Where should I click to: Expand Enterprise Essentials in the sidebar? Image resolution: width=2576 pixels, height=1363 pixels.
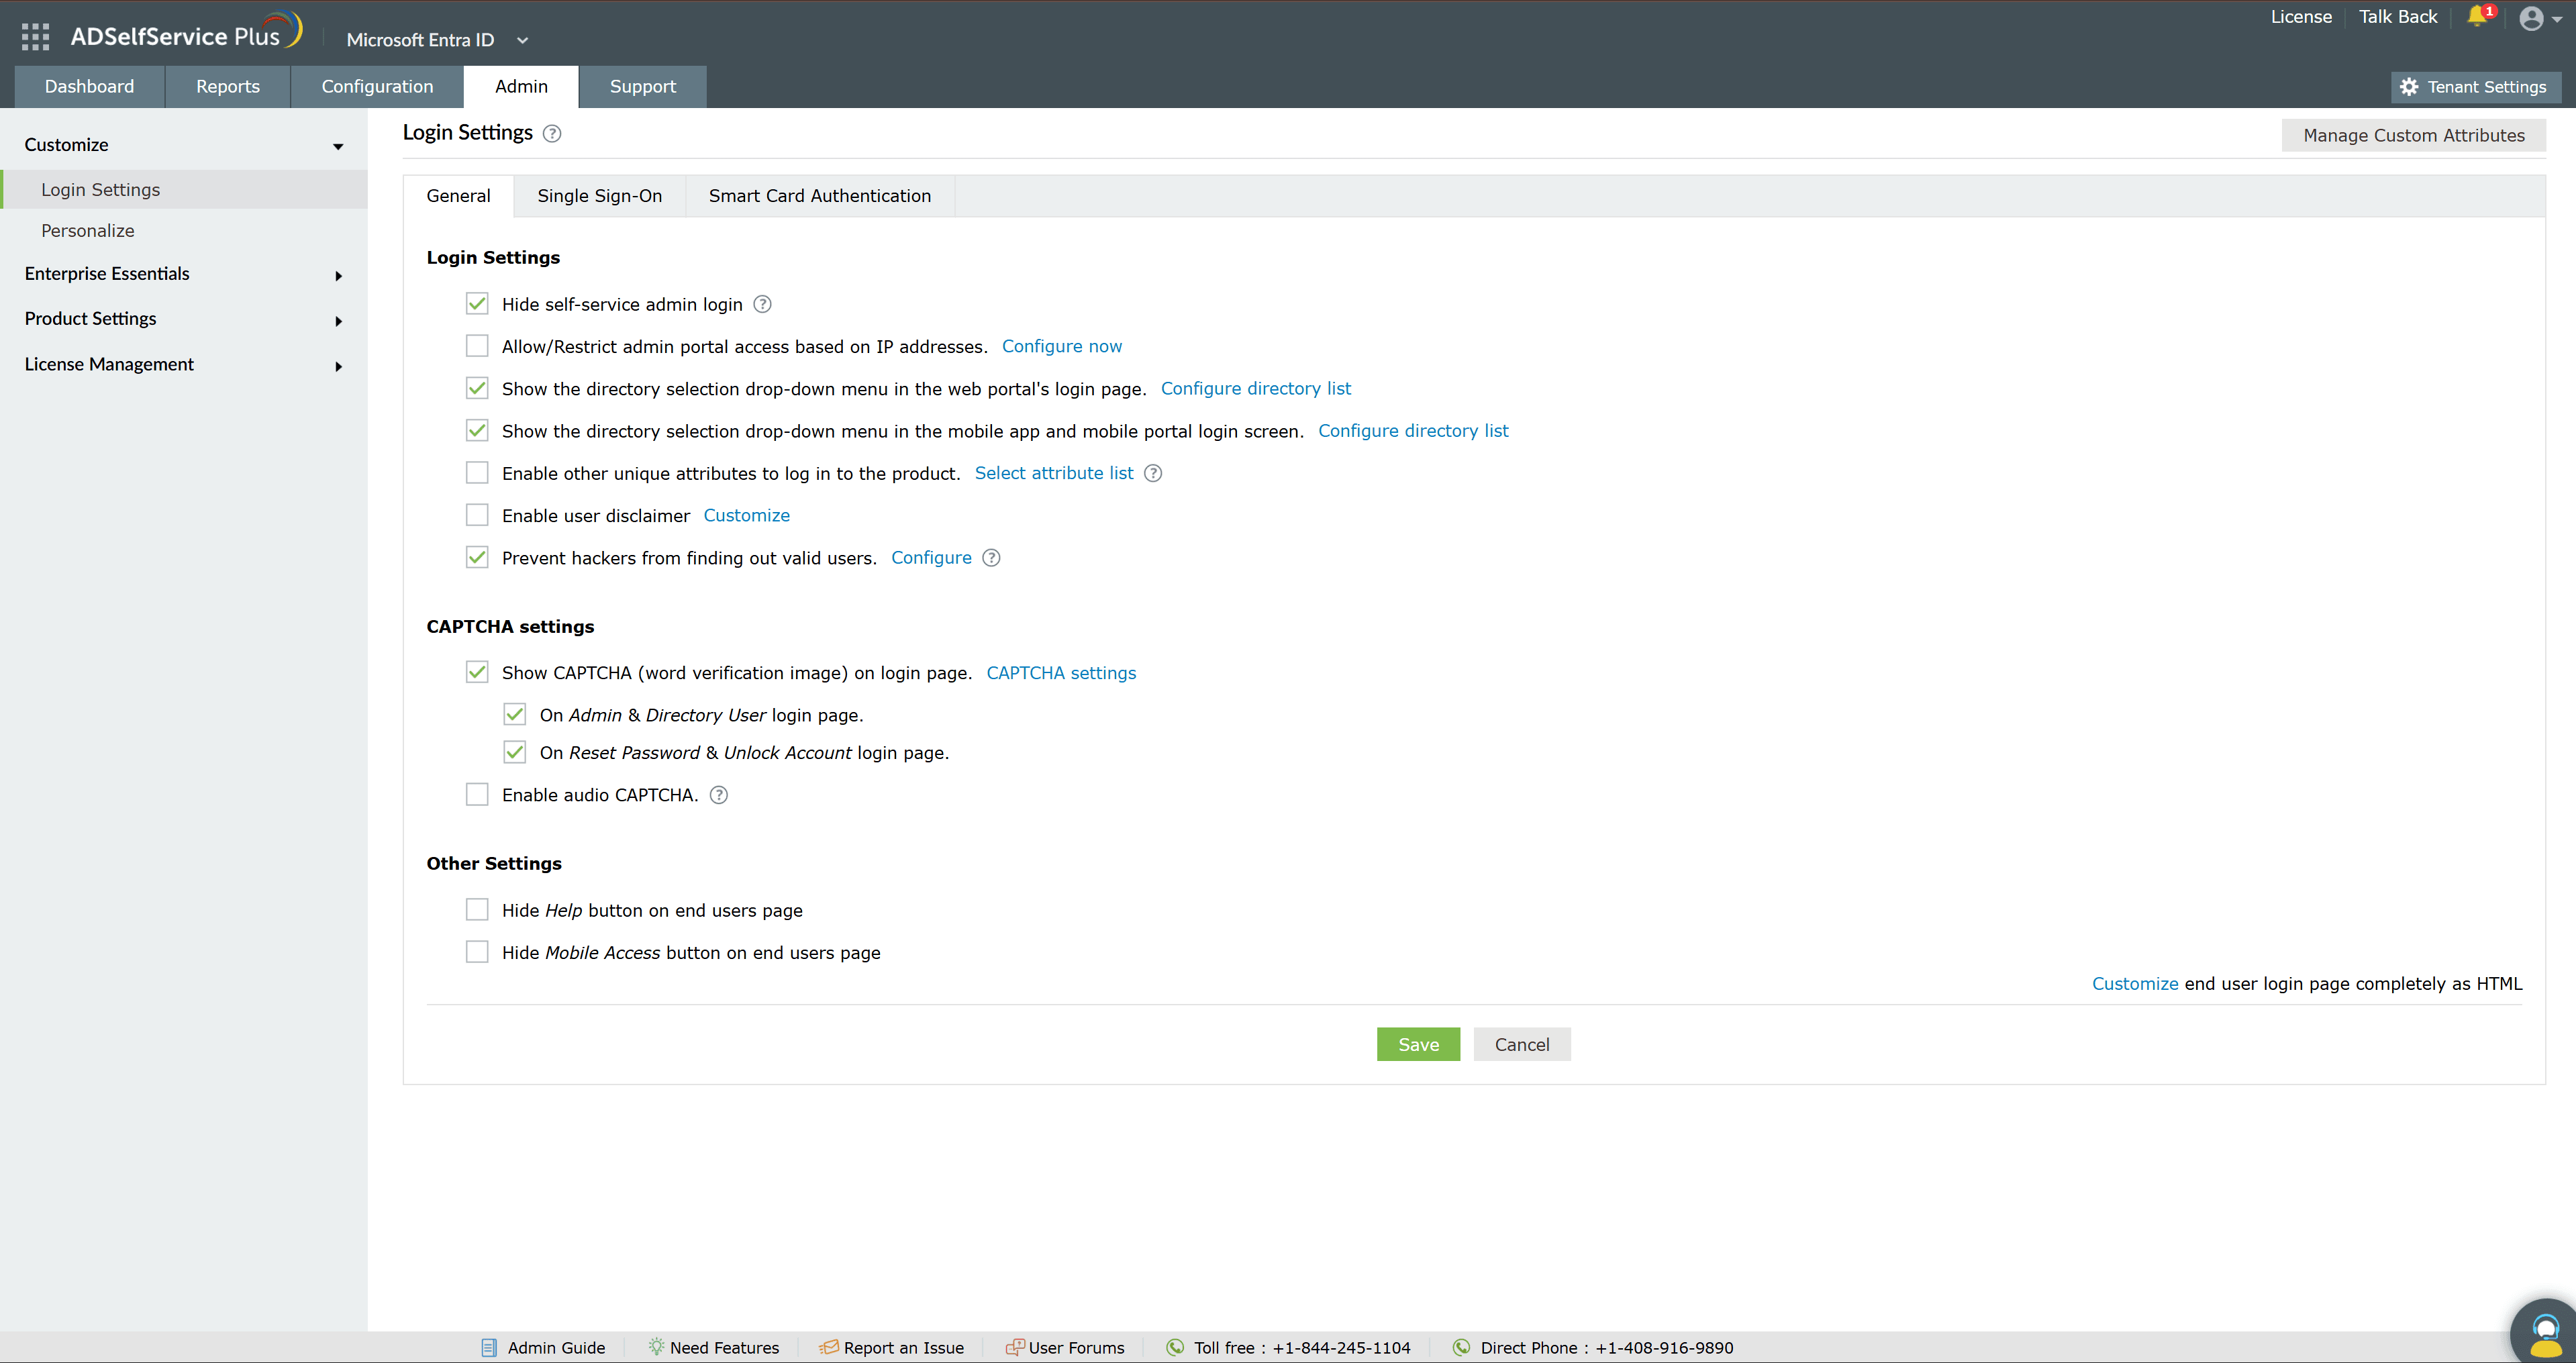(338, 276)
